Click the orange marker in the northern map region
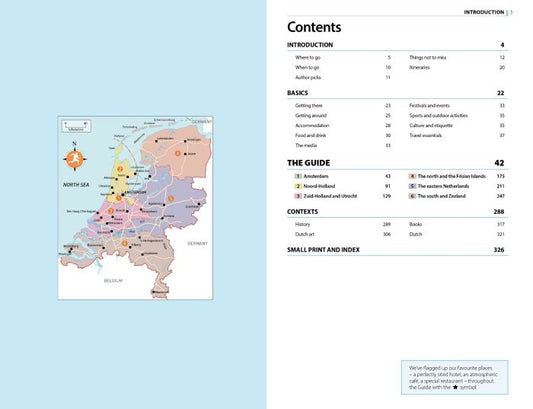This screenshot has width=533, height=409. coord(177,153)
